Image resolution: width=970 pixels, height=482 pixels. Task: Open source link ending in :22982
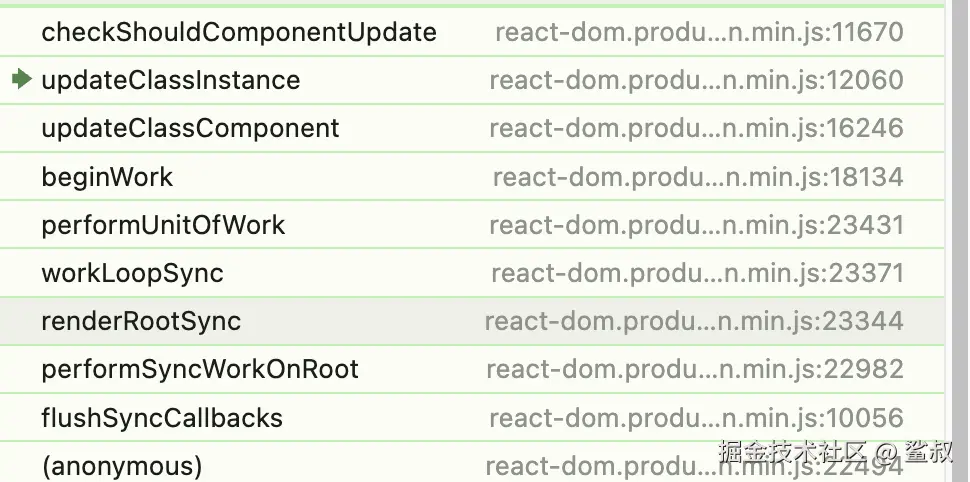[x=695, y=369]
